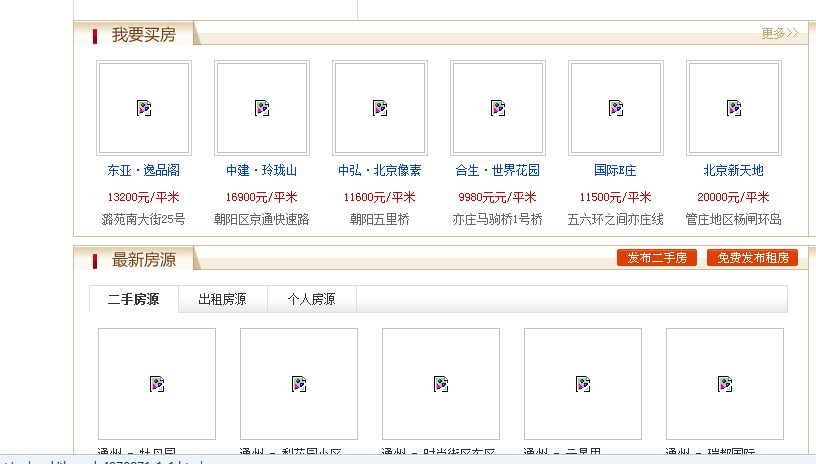Screen dimensions: 816x464
Task: Click address text 亦庄马驹桥1号桥
Action: (x=498, y=219)
